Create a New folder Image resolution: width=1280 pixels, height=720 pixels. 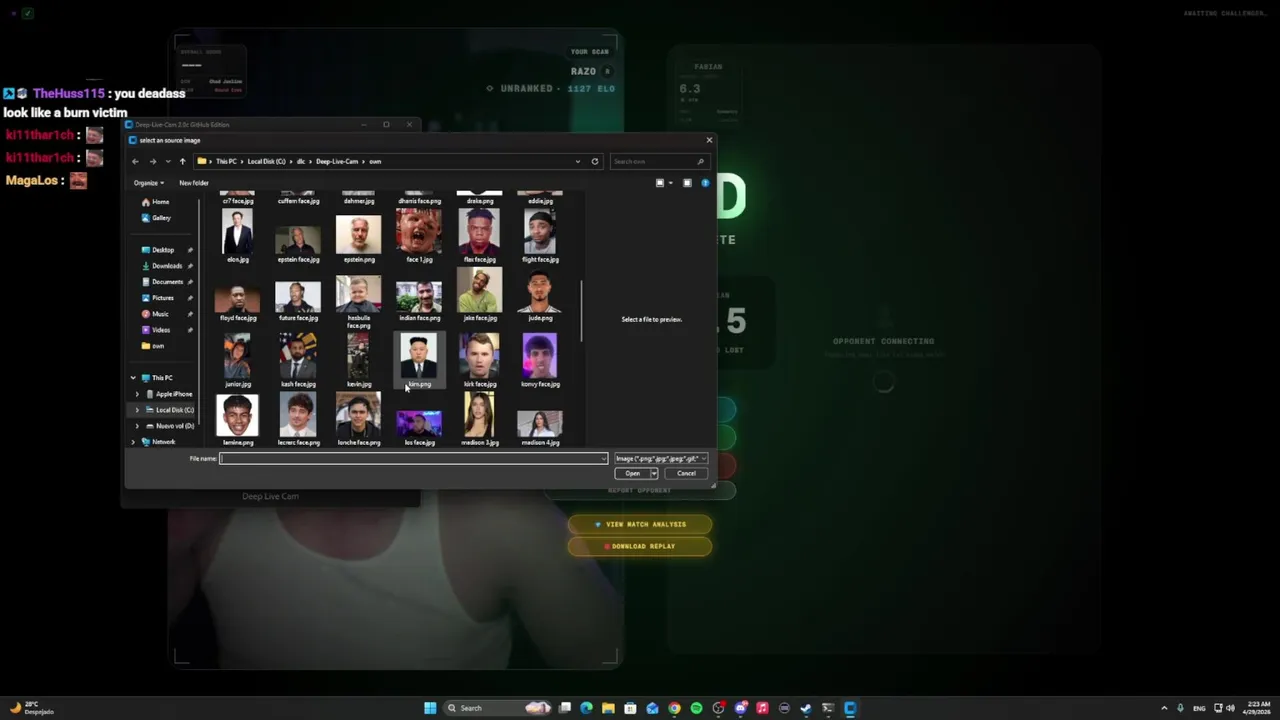194,183
